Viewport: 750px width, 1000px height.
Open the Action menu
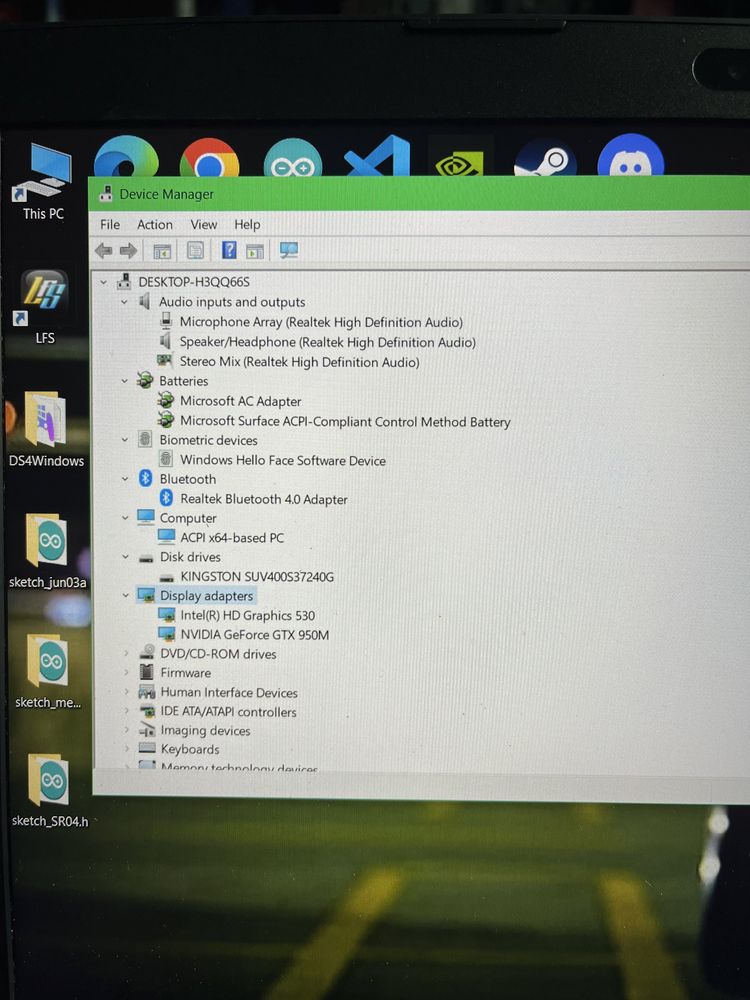point(155,224)
